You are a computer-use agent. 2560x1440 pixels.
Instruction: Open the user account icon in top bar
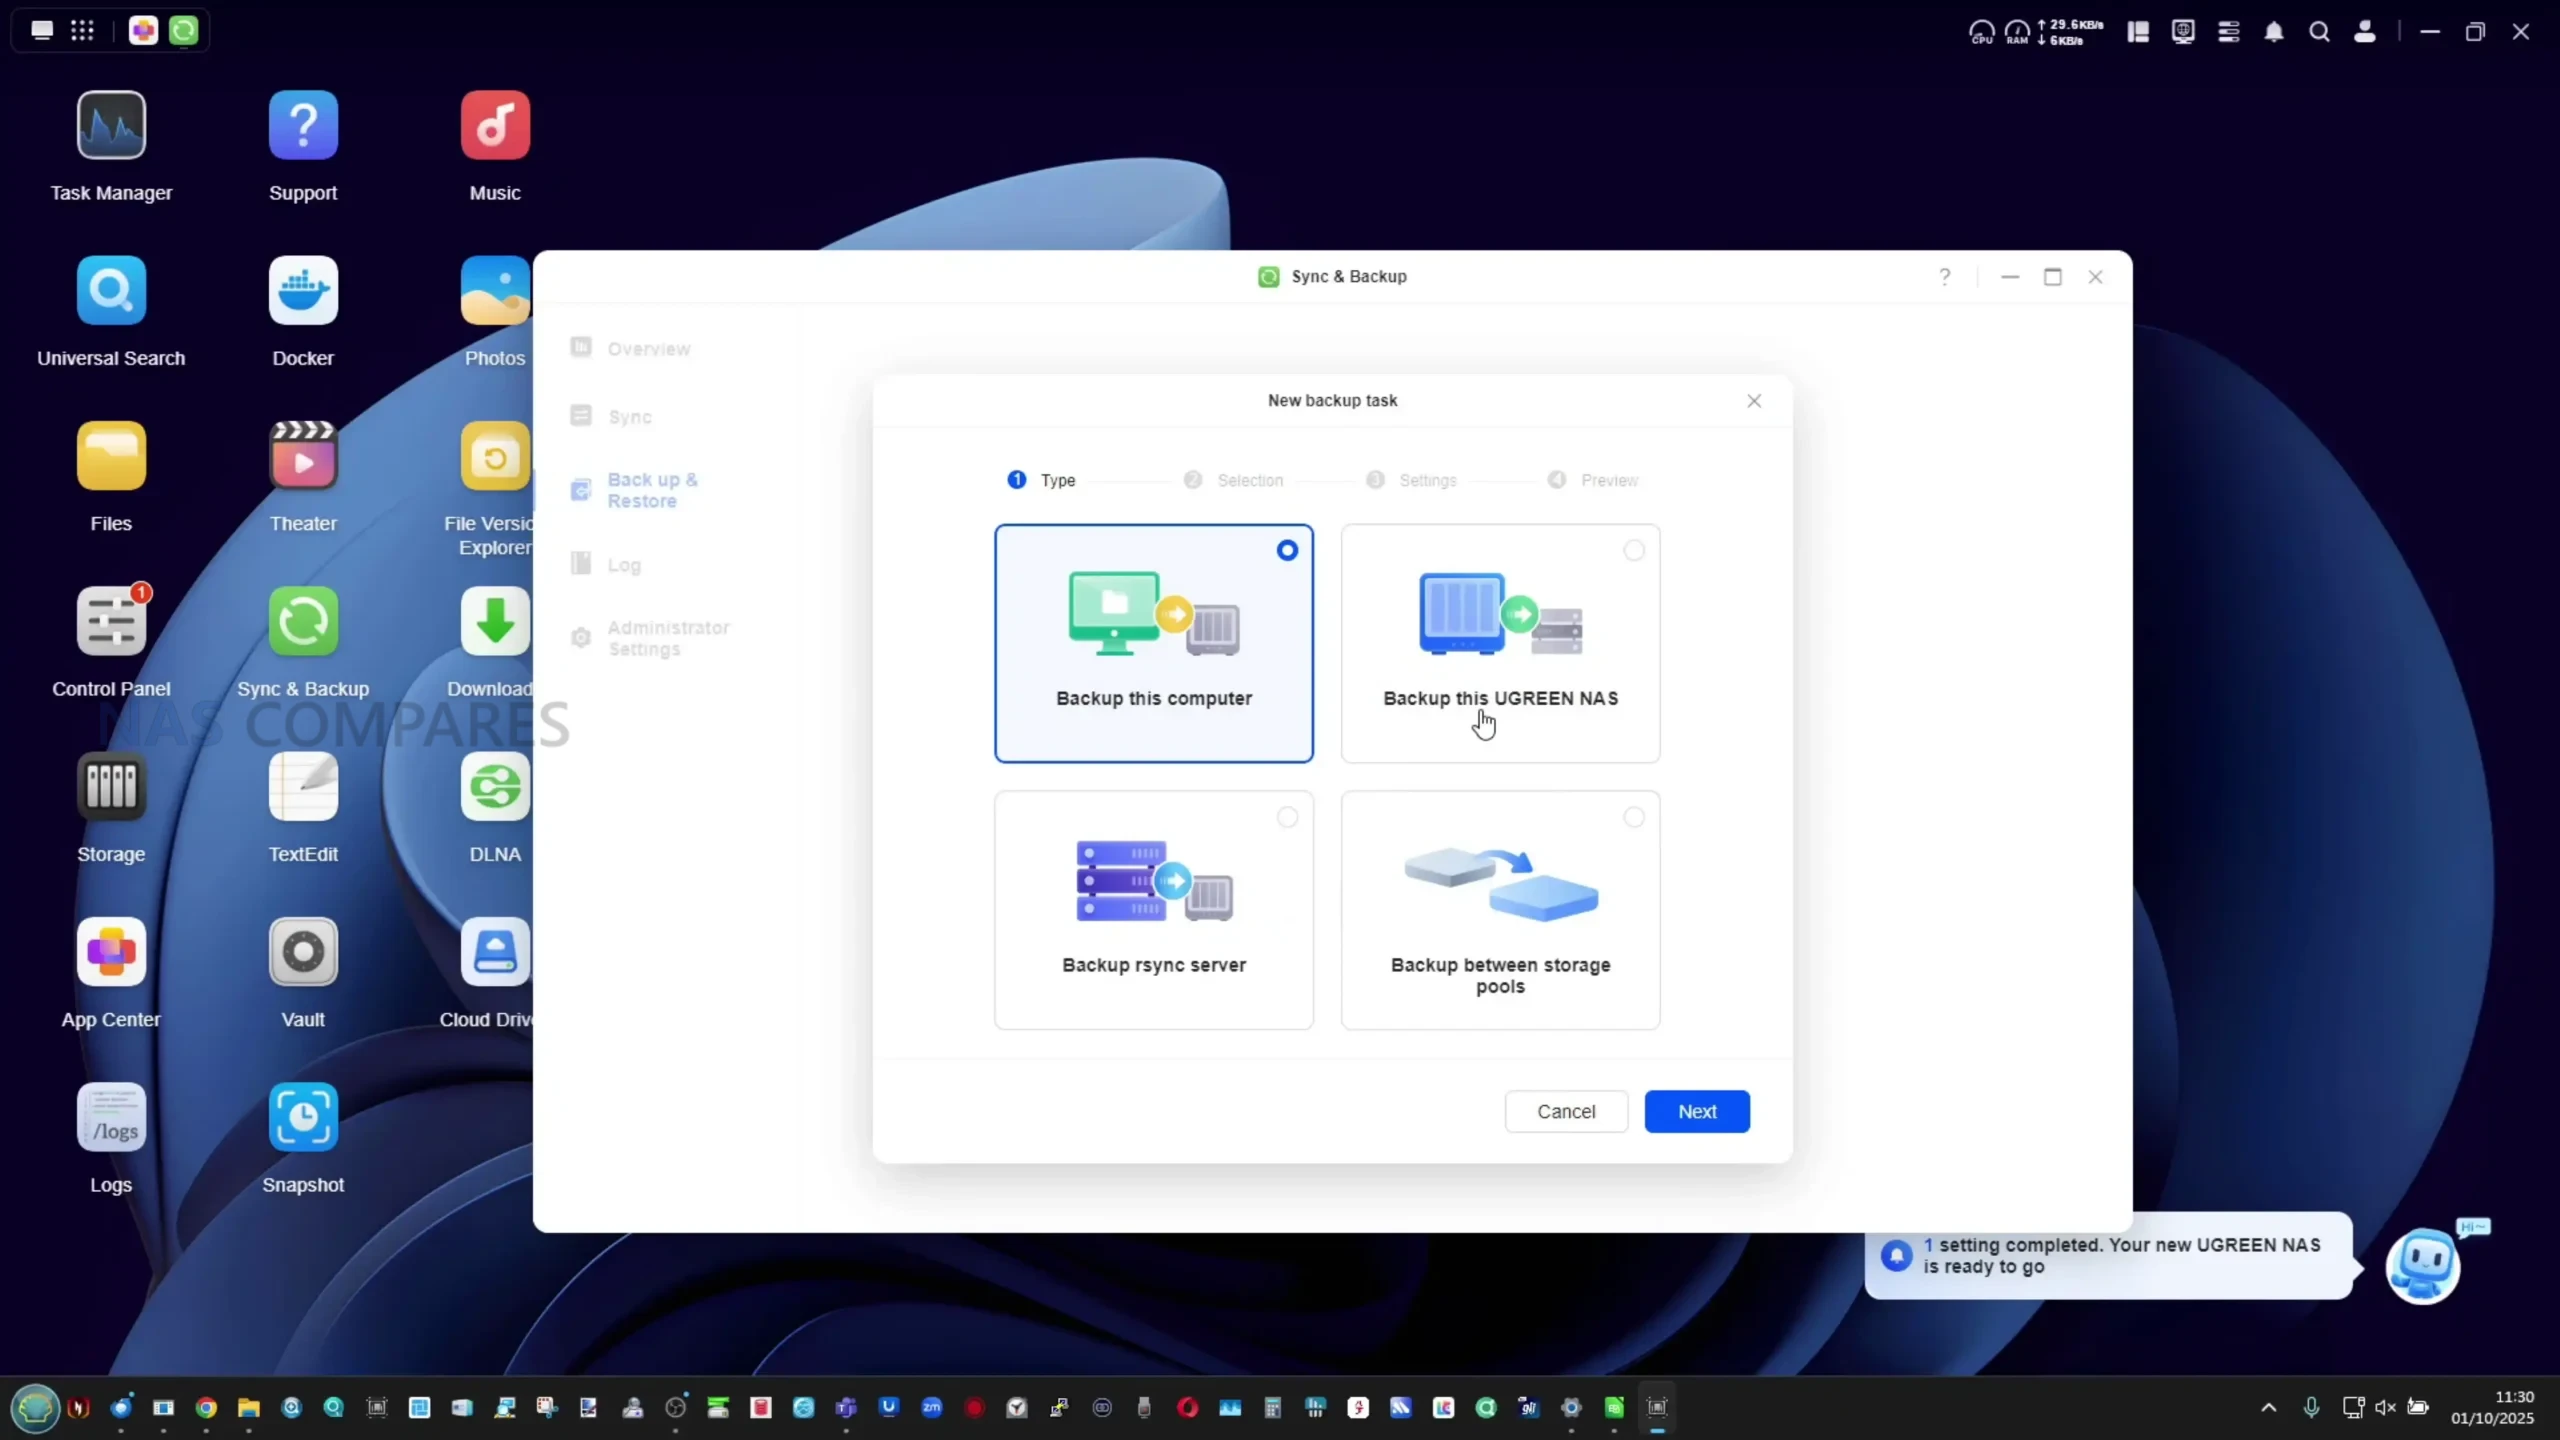point(2364,32)
